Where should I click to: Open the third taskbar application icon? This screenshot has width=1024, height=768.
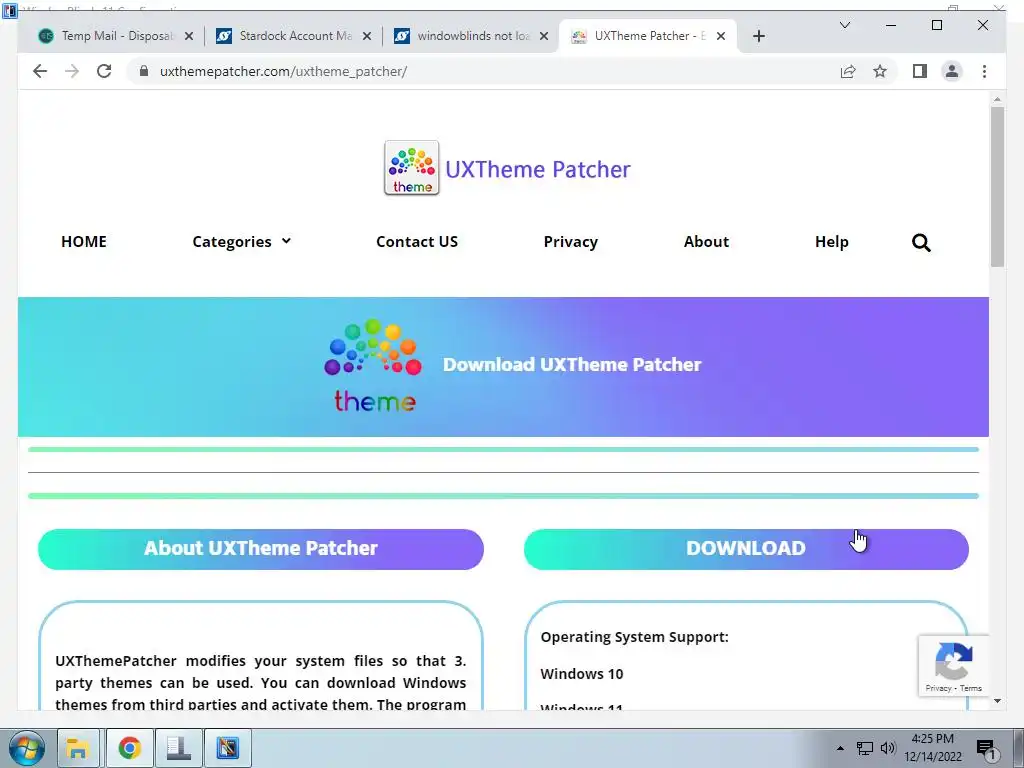coord(178,748)
